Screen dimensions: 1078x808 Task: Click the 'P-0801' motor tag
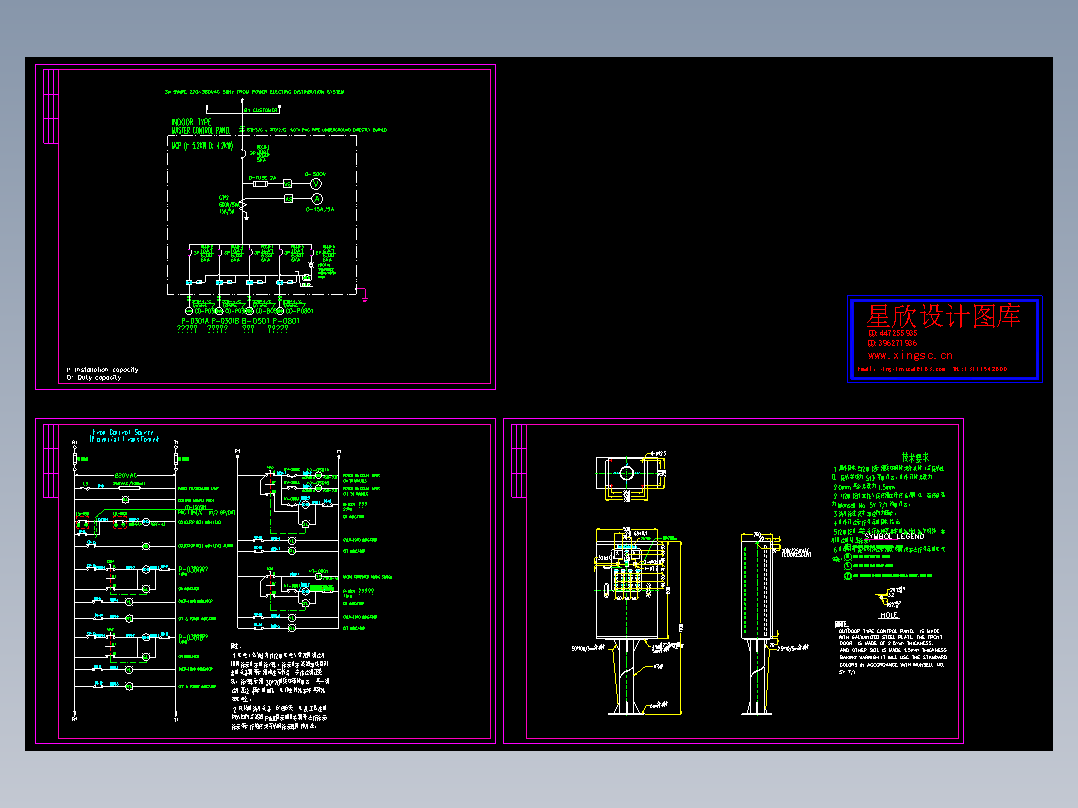(286, 321)
